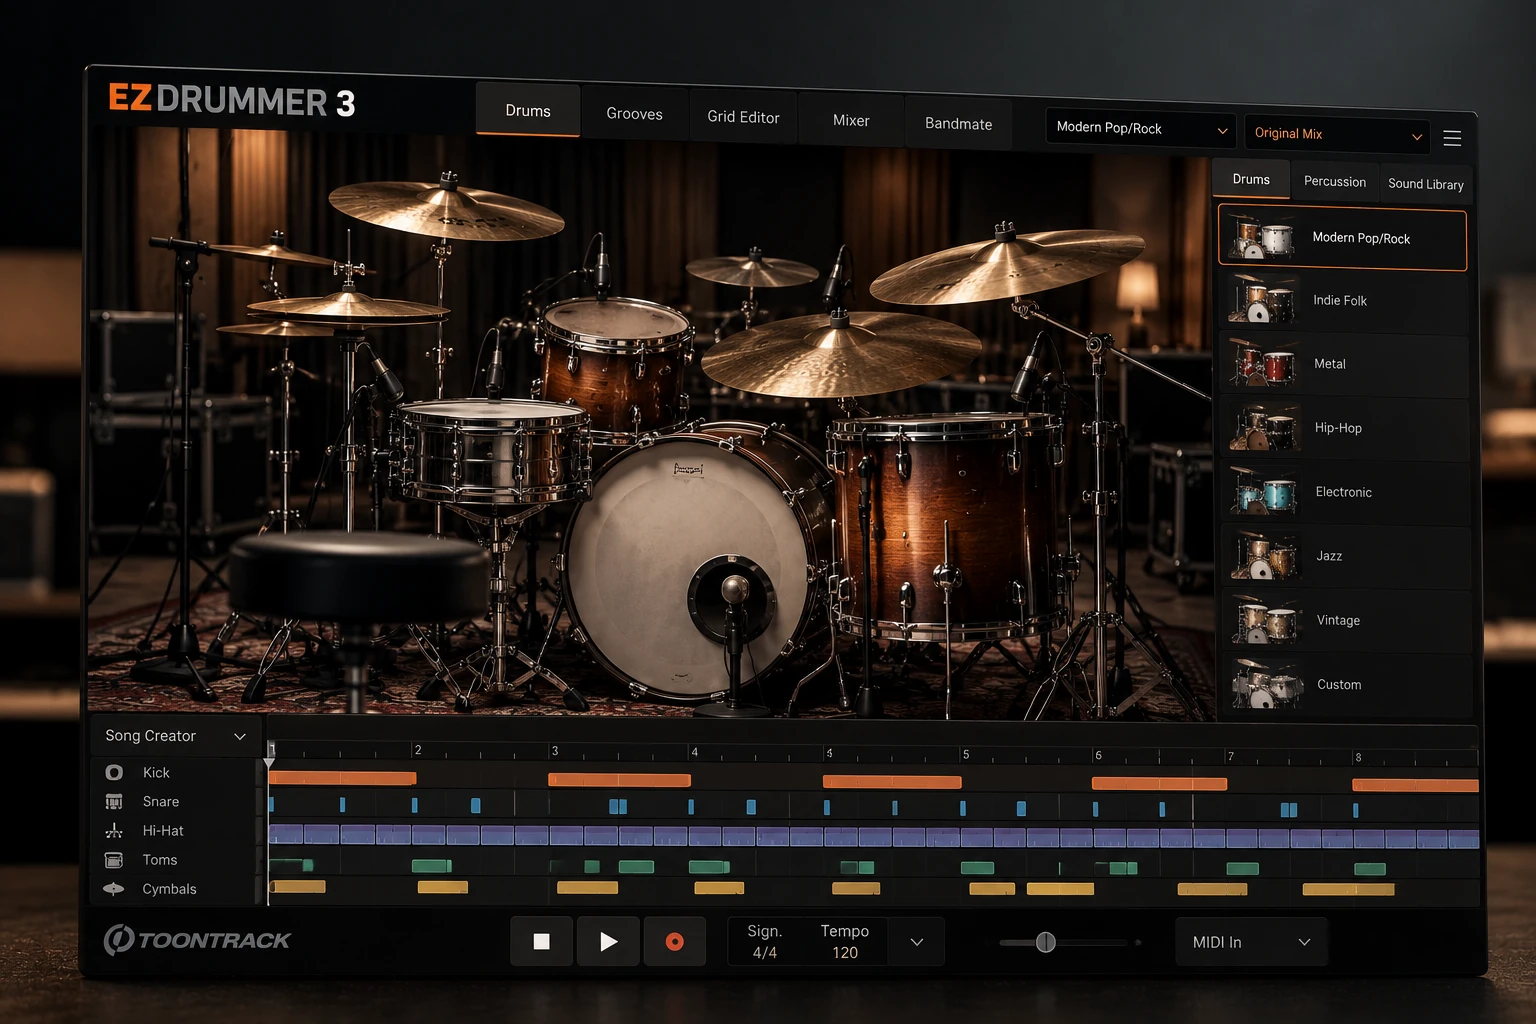Start playback with the Play button
This screenshot has width=1536, height=1024.
(x=608, y=941)
